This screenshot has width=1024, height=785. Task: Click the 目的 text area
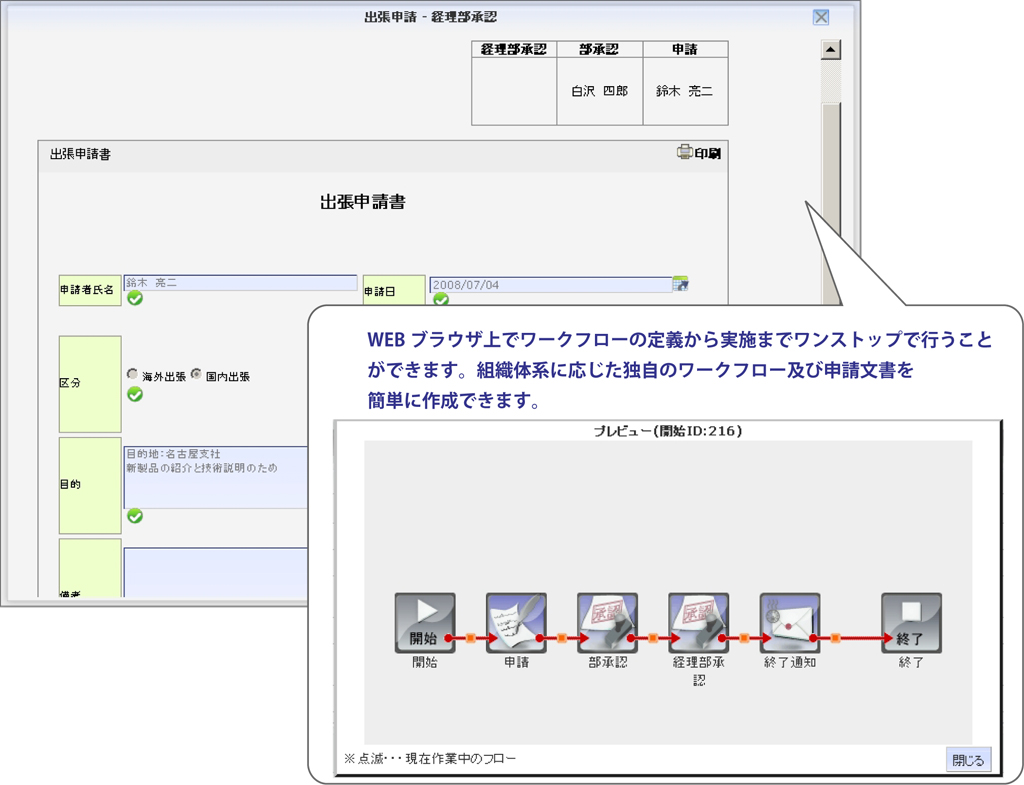(216, 477)
